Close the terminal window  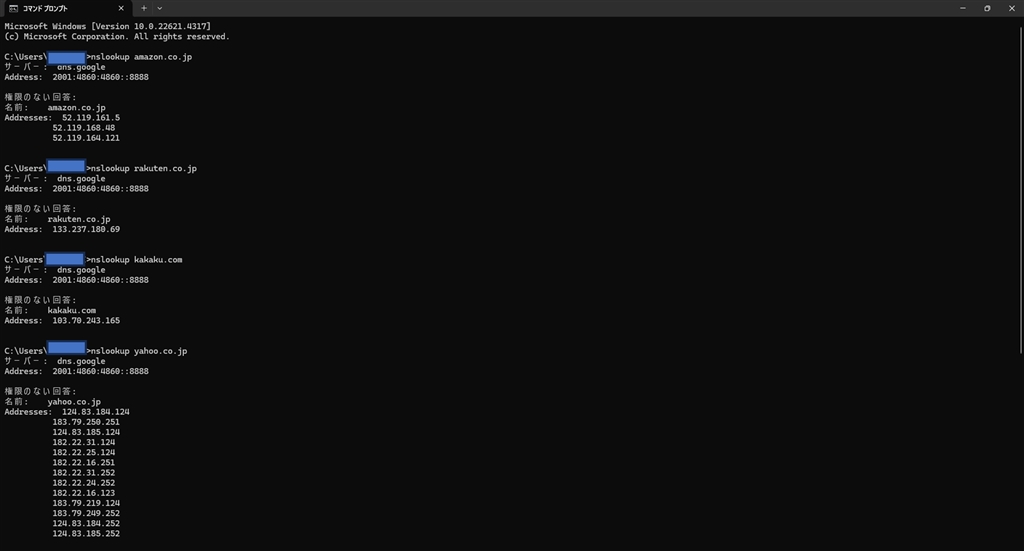click(x=1012, y=8)
